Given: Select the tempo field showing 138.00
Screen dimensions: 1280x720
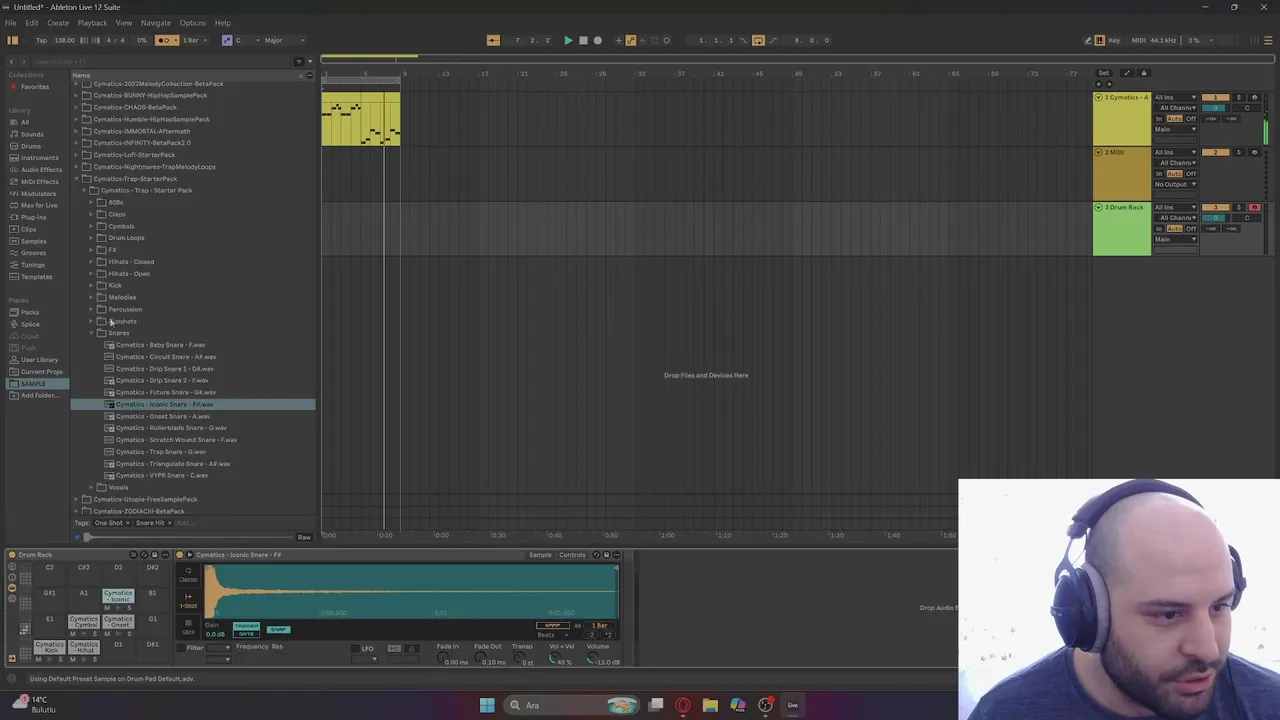Looking at the screenshot, I should pyautogui.click(x=64, y=40).
